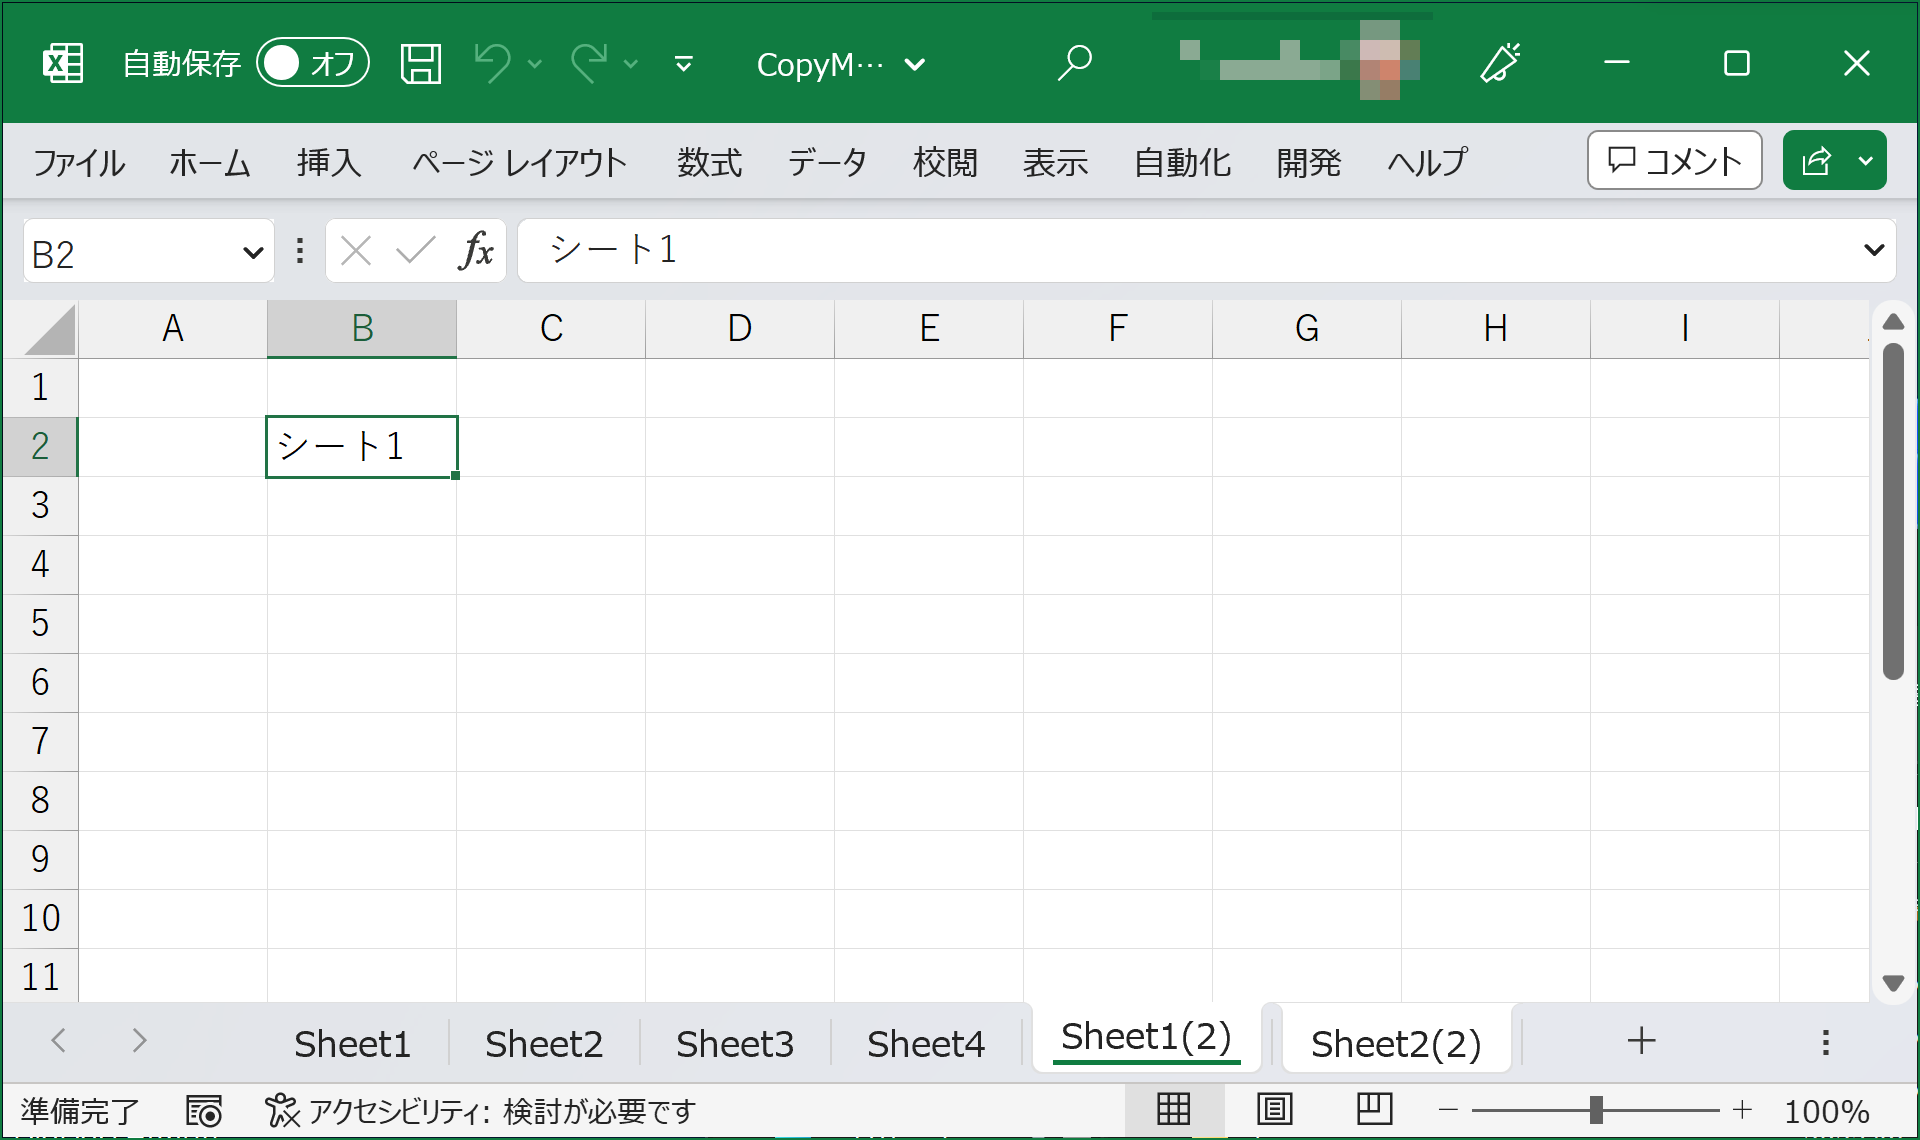This screenshot has height=1140, width=1920.
Task: Open Customize Quick Access Toolbar menu
Action: click(684, 64)
